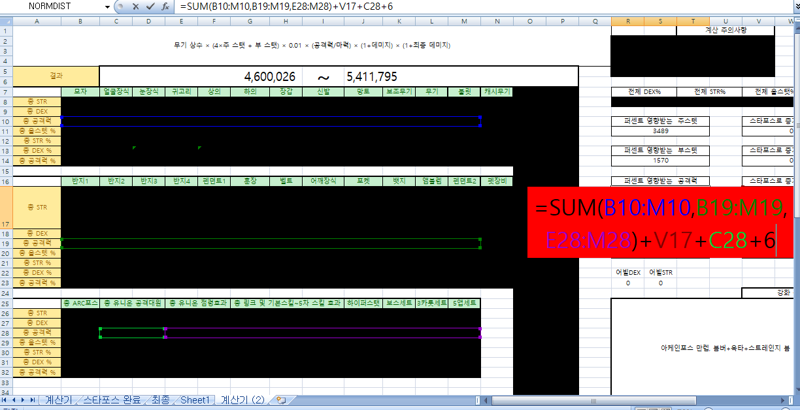Switch to the 계산기 sheet tab

[59, 400]
